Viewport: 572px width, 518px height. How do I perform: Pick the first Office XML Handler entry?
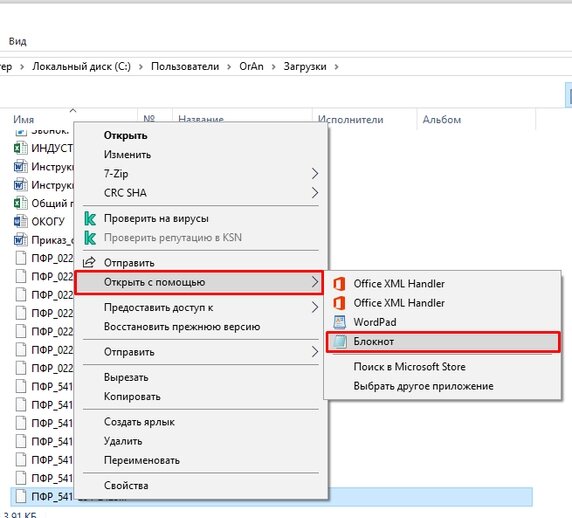tap(399, 284)
